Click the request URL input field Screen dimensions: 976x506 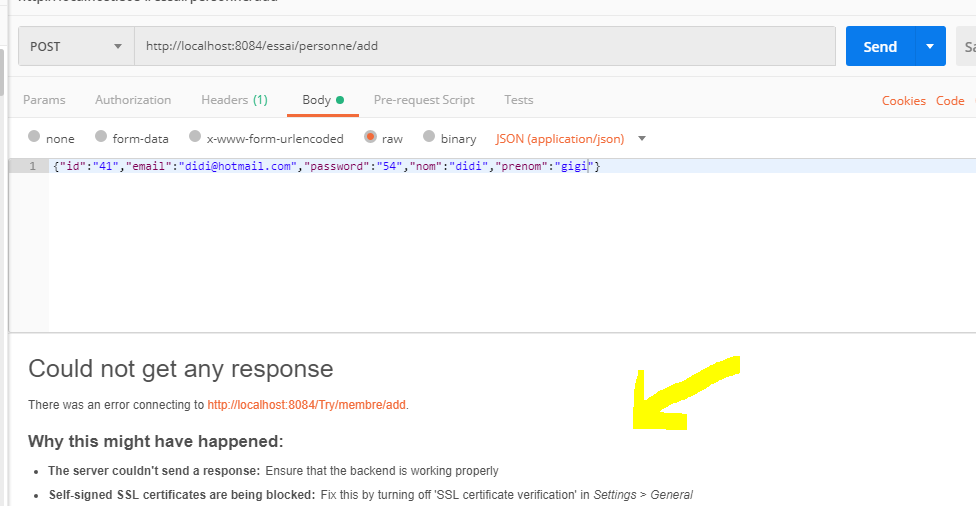coord(485,46)
